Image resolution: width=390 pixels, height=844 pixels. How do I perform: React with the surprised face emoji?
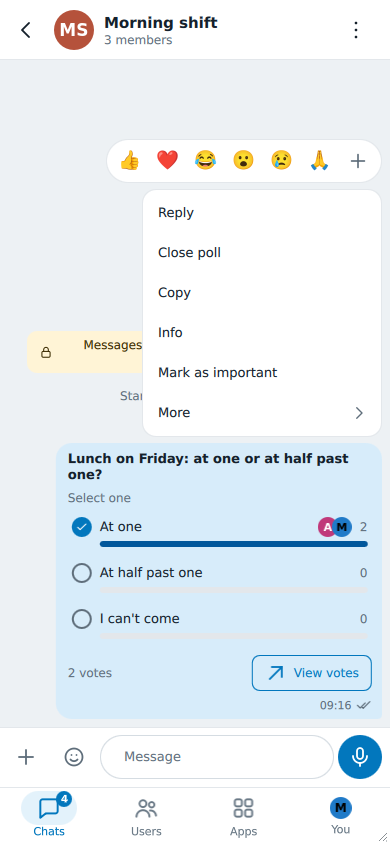(x=243, y=160)
